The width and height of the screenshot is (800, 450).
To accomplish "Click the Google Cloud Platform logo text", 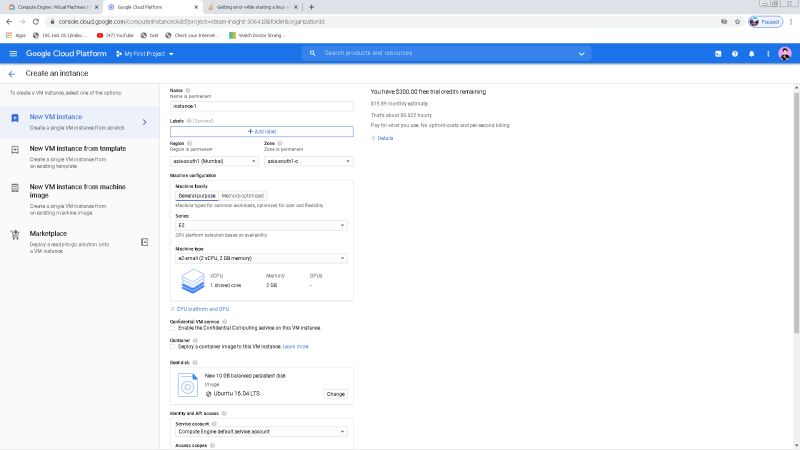I will (66, 54).
